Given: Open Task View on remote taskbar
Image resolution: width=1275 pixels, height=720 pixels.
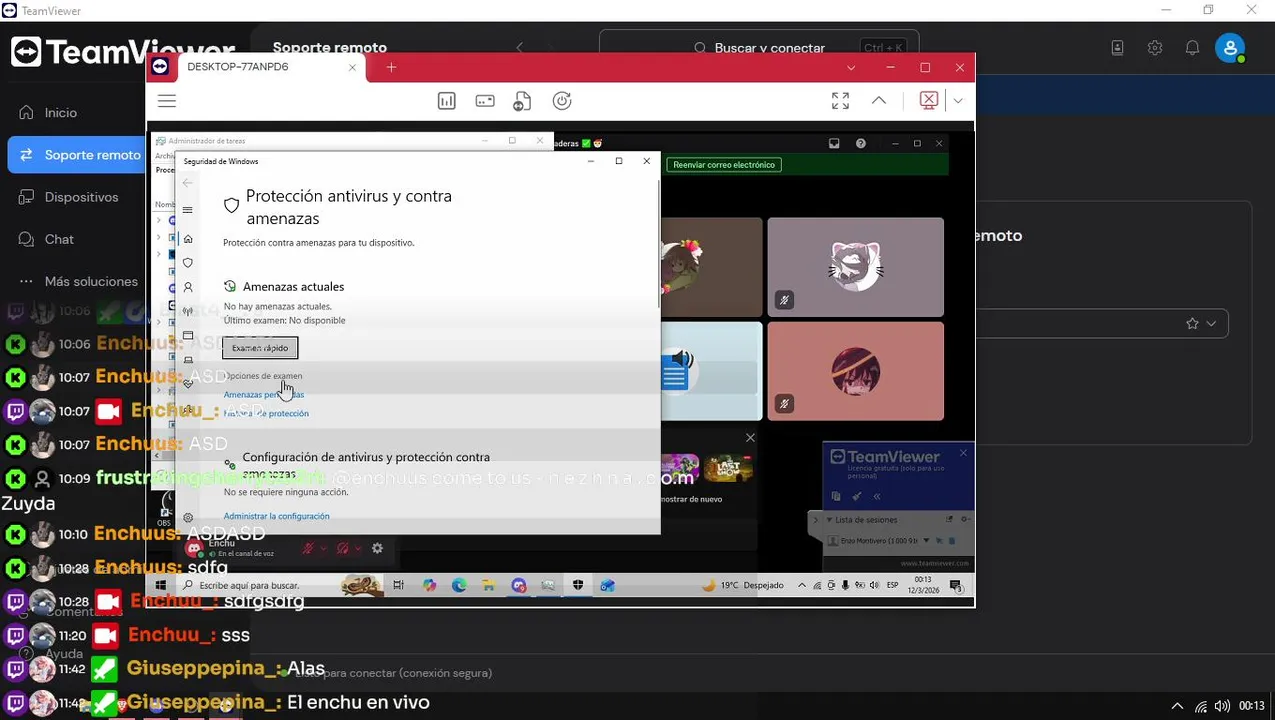Looking at the screenshot, I should (398, 585).
